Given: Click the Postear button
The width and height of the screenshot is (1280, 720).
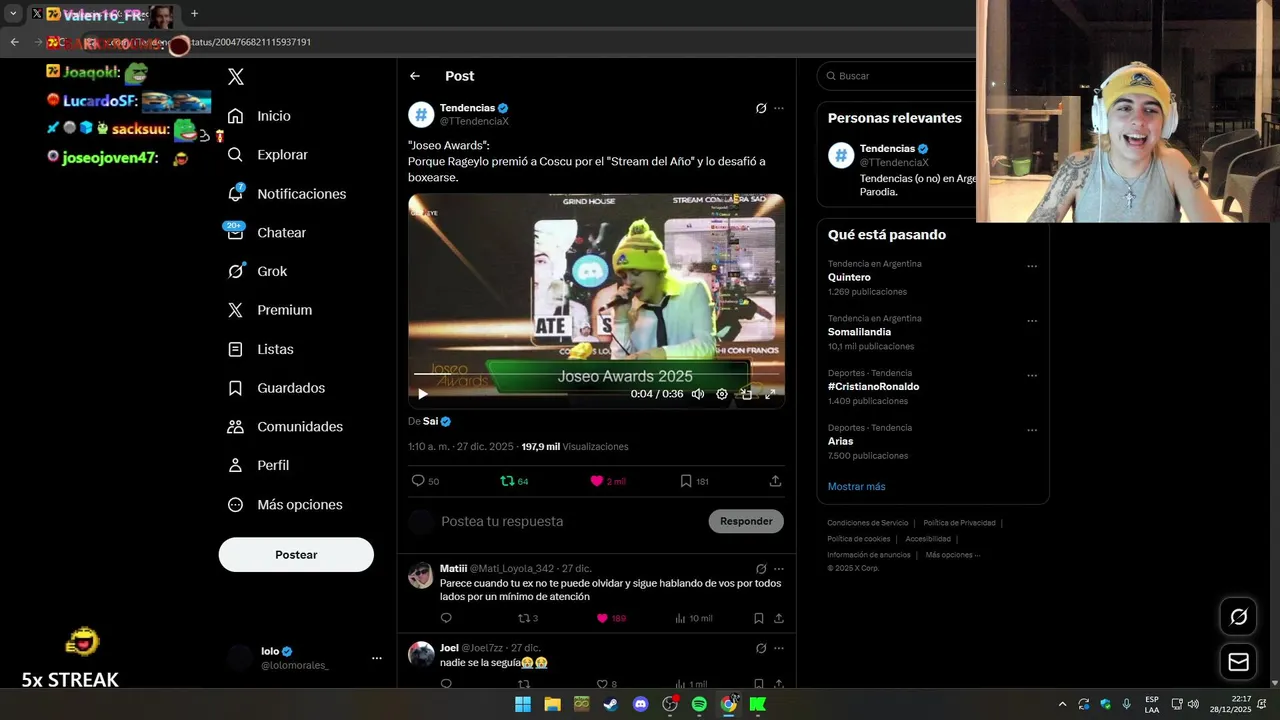Looking at the screenshot, I should click(296, 554).
